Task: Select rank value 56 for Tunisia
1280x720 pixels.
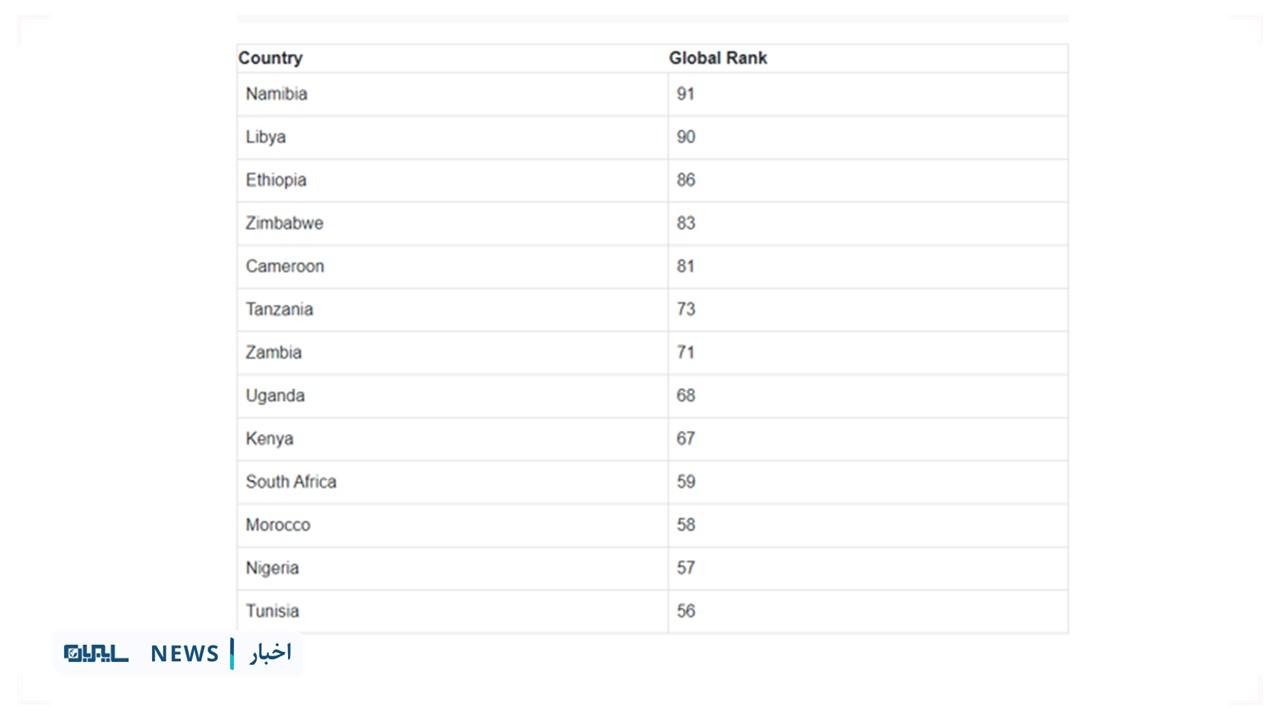Action: click(685, 610)
